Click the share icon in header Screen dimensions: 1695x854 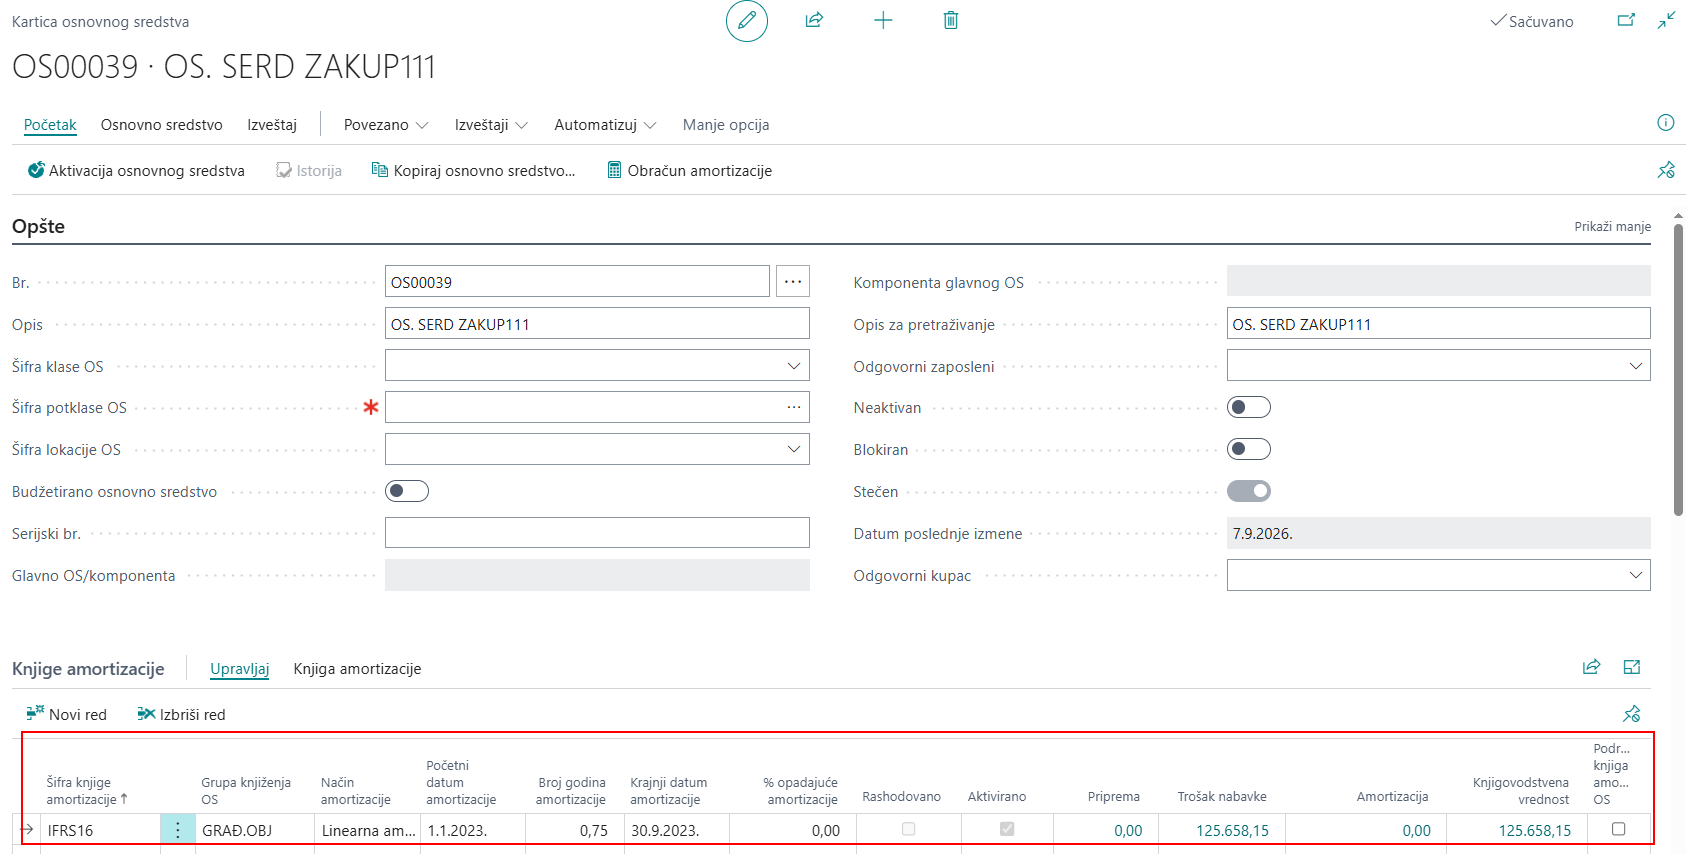coord(814,20)
